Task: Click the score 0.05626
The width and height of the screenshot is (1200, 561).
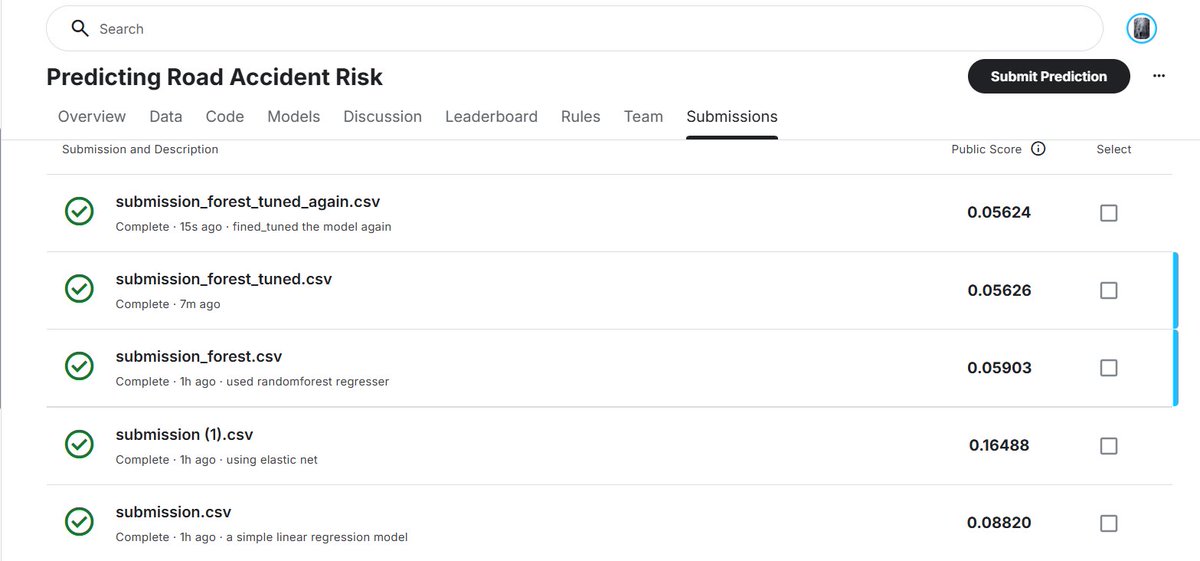Action: click(x=999, y=290)
